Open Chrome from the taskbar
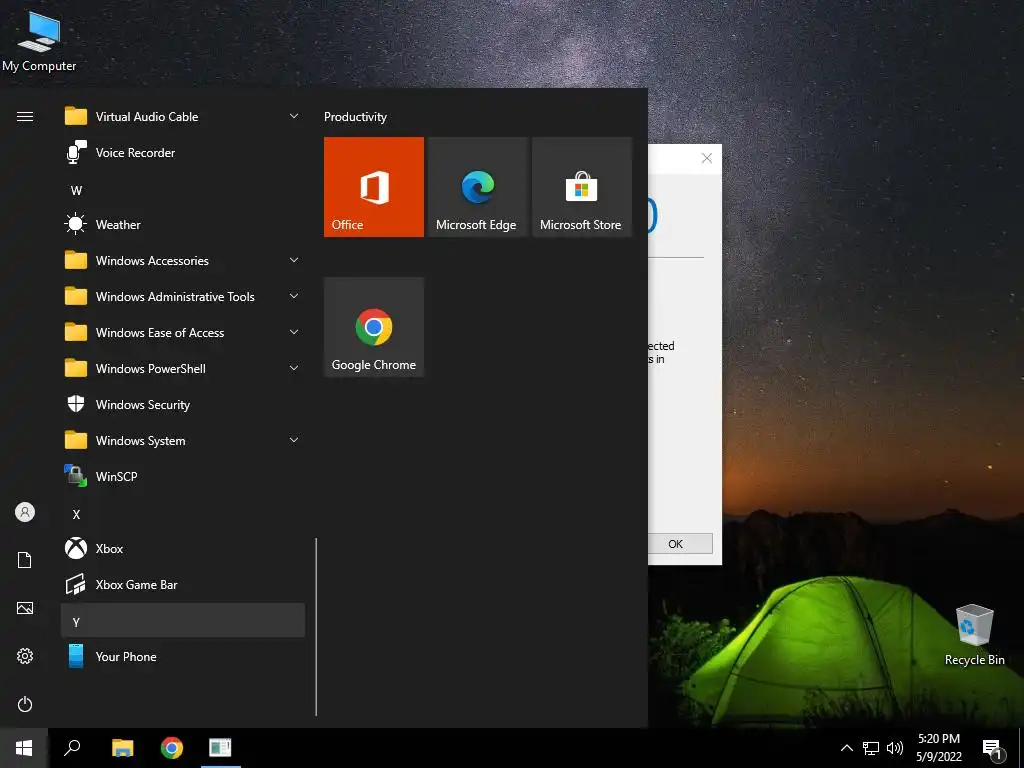The height and width of the screenshot is (768, 1024). point(172,748)
